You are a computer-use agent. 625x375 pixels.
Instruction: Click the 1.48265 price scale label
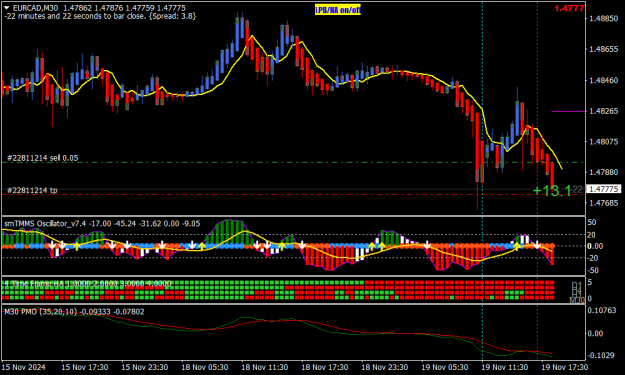604,111
